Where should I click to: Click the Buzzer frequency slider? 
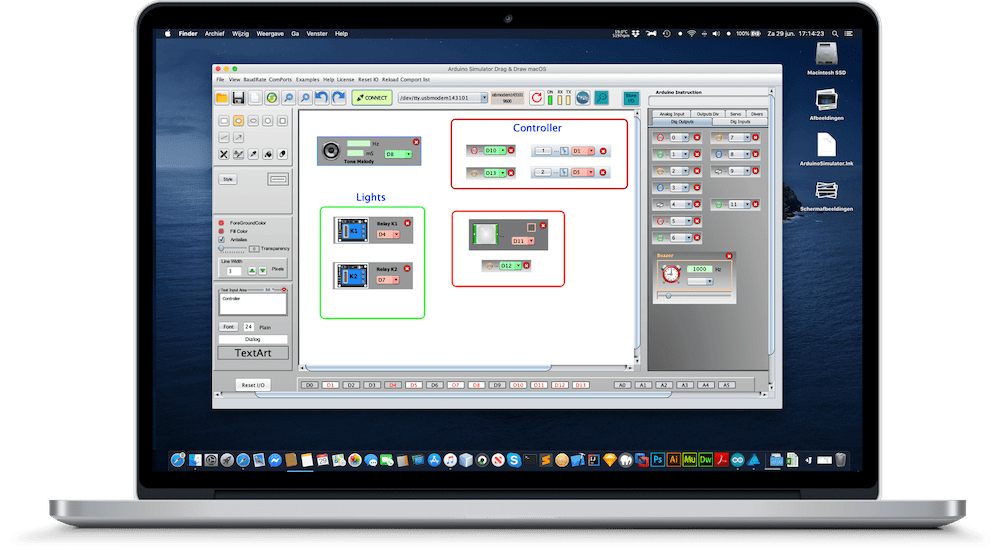pos(694,296)
